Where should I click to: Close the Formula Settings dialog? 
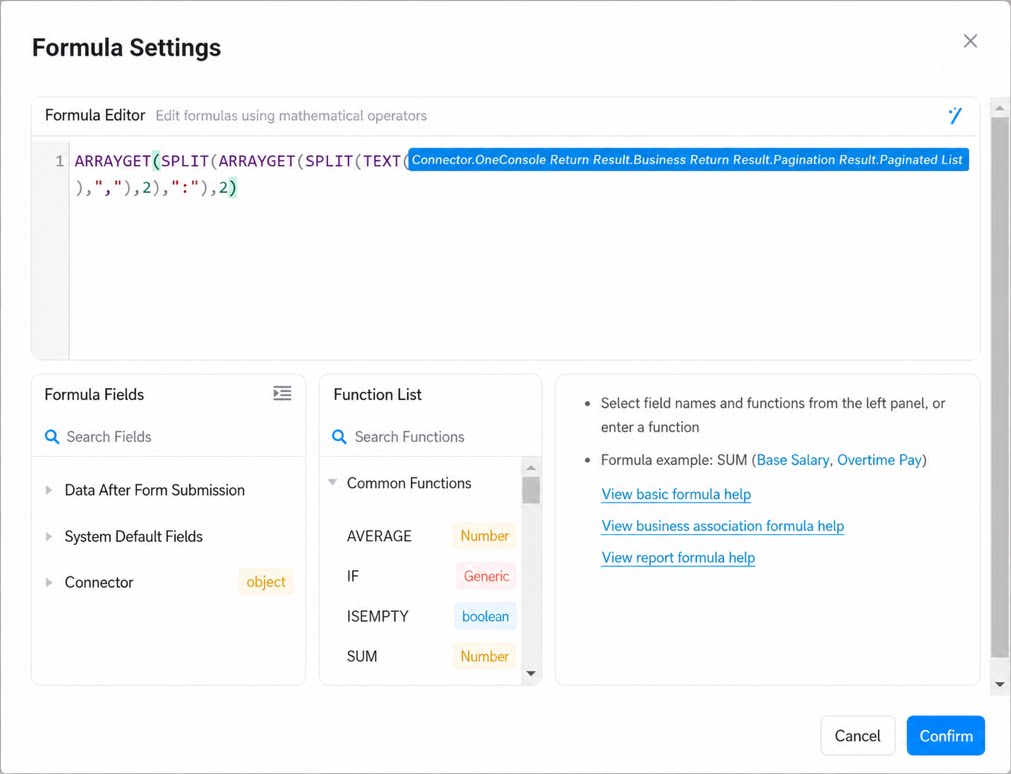coord(970,41)
